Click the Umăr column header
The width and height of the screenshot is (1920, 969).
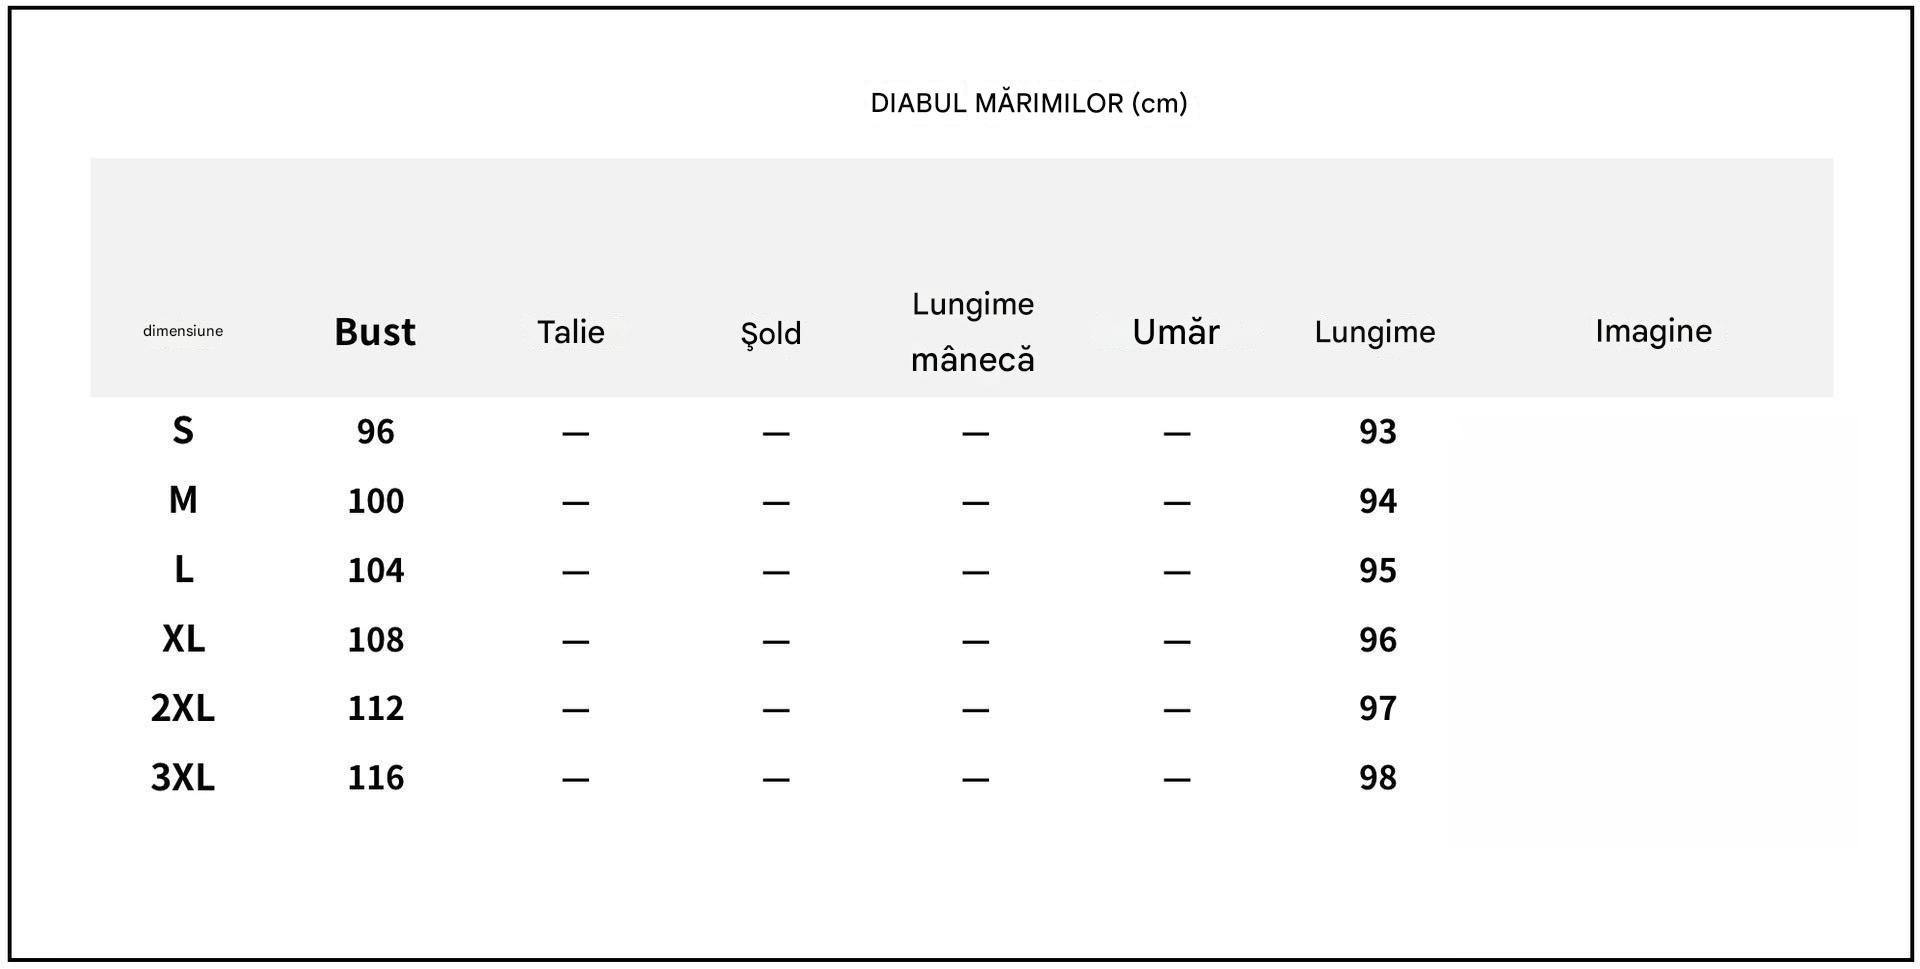click(x=1176, y=331)
